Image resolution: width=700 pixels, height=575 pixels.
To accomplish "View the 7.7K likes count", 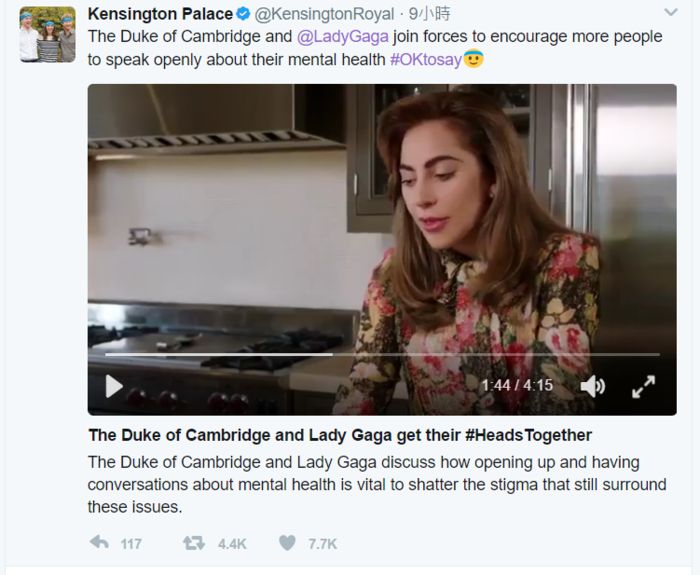I will pyautogui.click(x=322, y=544).
